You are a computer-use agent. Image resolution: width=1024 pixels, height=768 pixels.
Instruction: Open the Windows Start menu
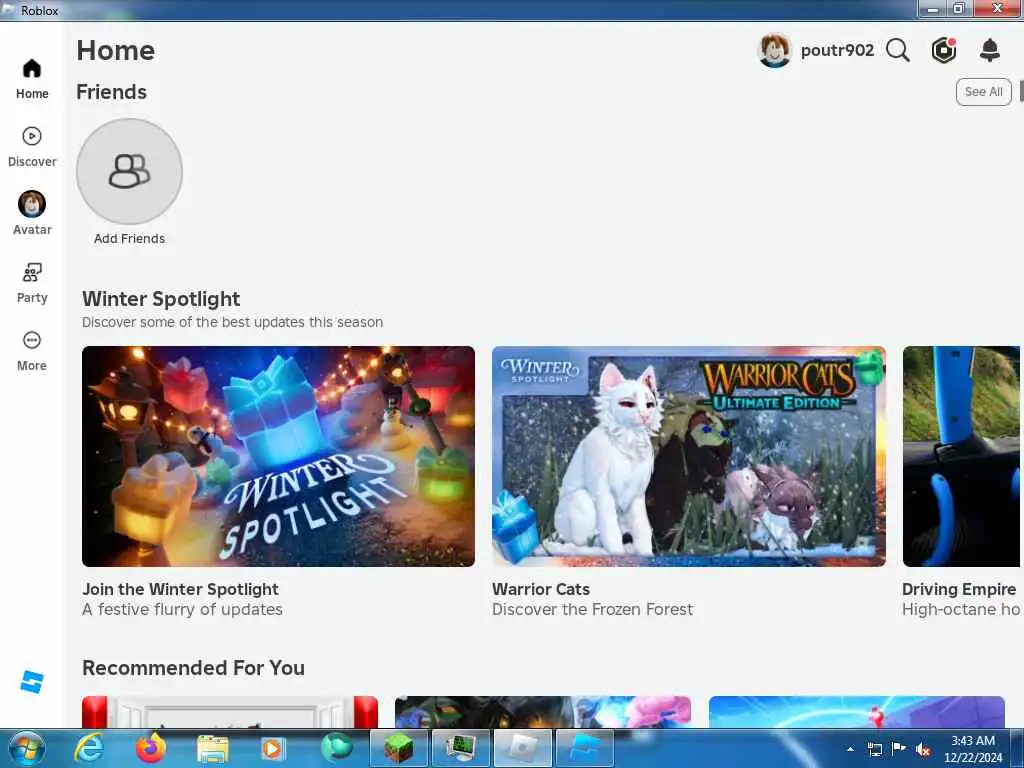(x=27, y=748)
